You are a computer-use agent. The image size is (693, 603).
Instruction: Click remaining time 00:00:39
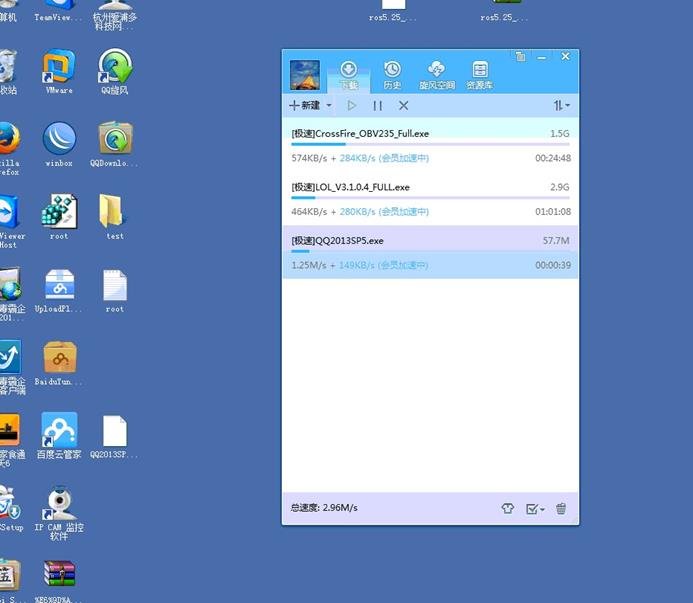553,265
